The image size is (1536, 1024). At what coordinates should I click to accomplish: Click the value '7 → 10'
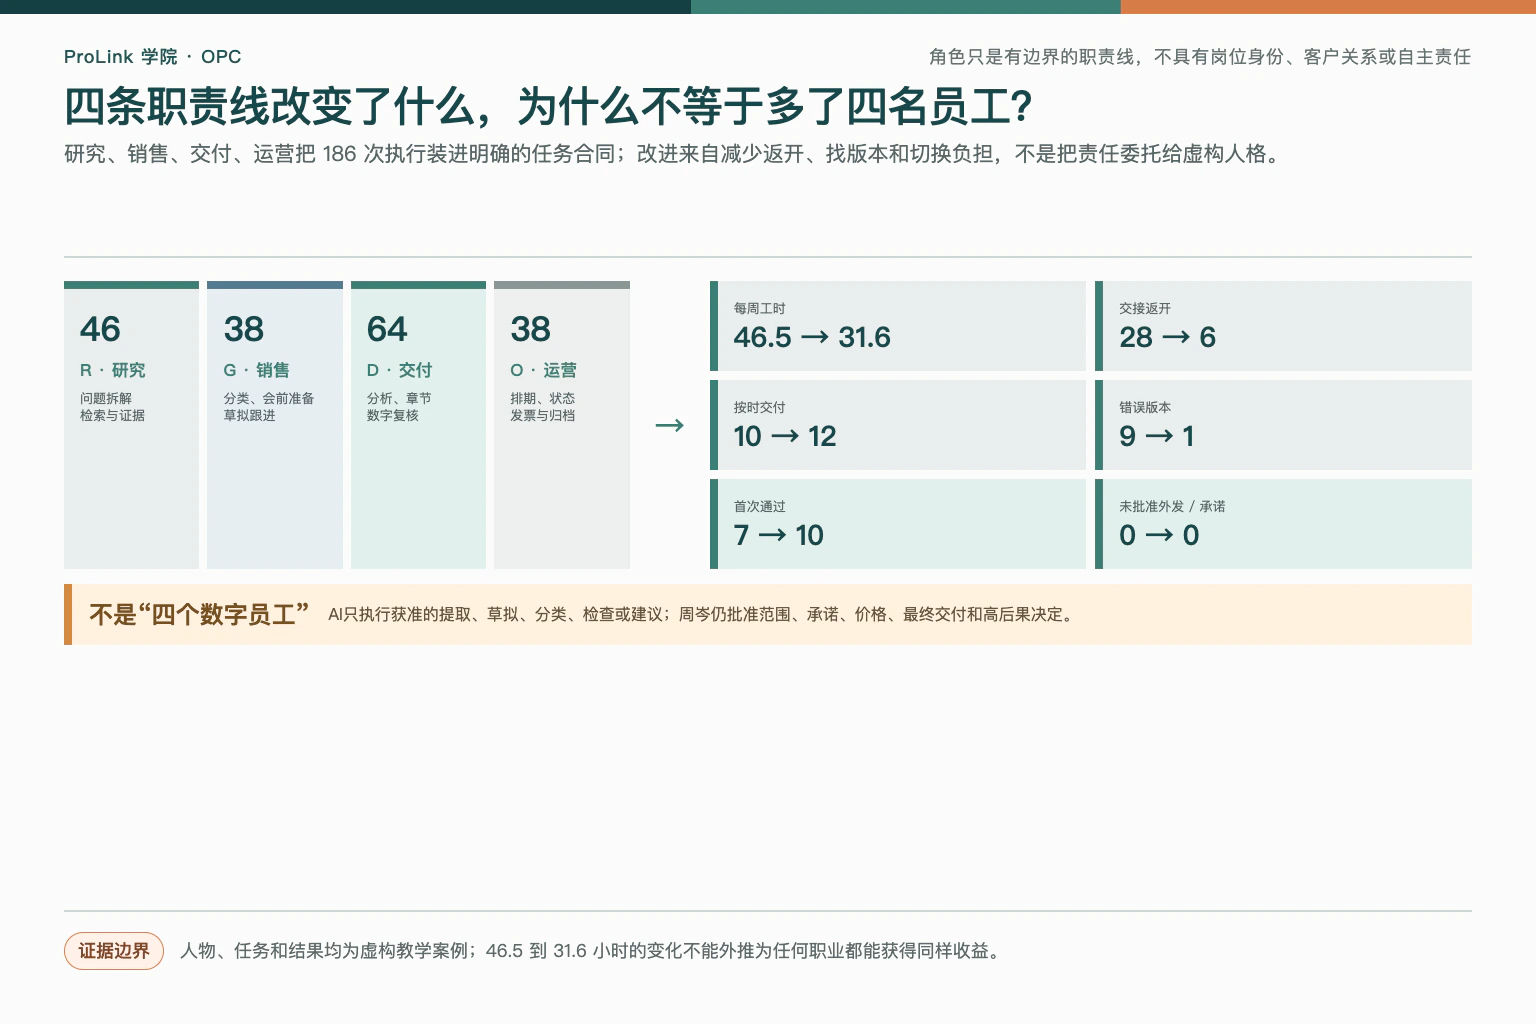779,536
